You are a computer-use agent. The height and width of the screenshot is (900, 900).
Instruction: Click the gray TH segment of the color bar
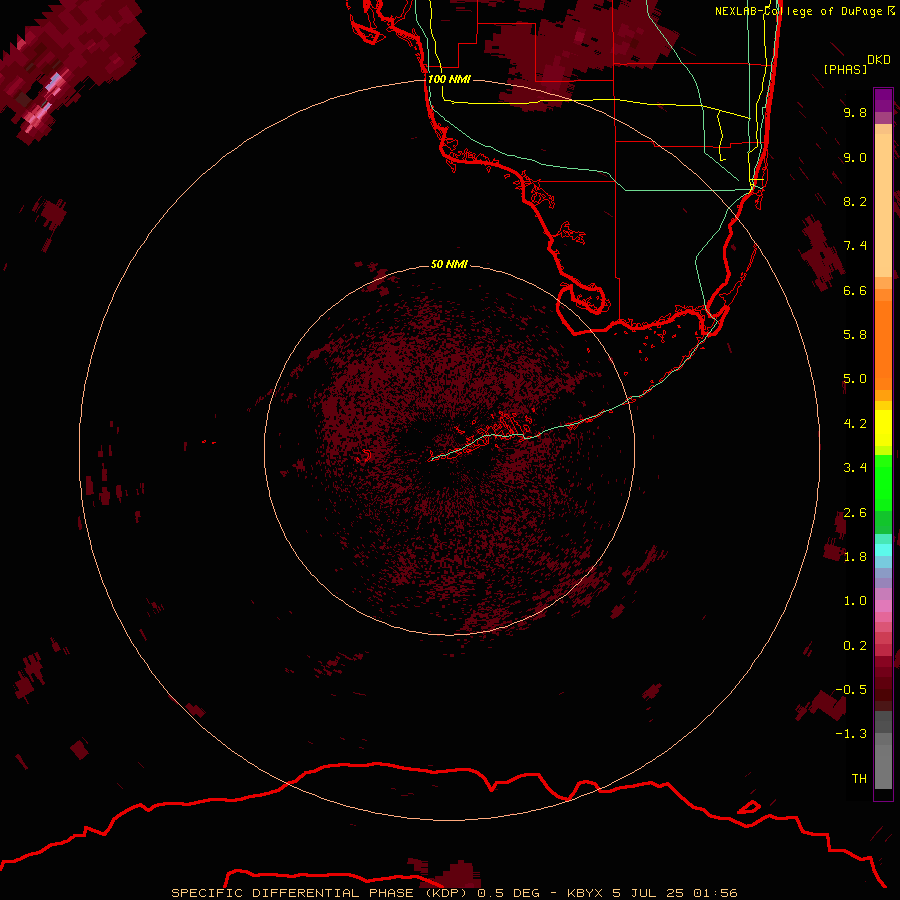click(883, 766)
